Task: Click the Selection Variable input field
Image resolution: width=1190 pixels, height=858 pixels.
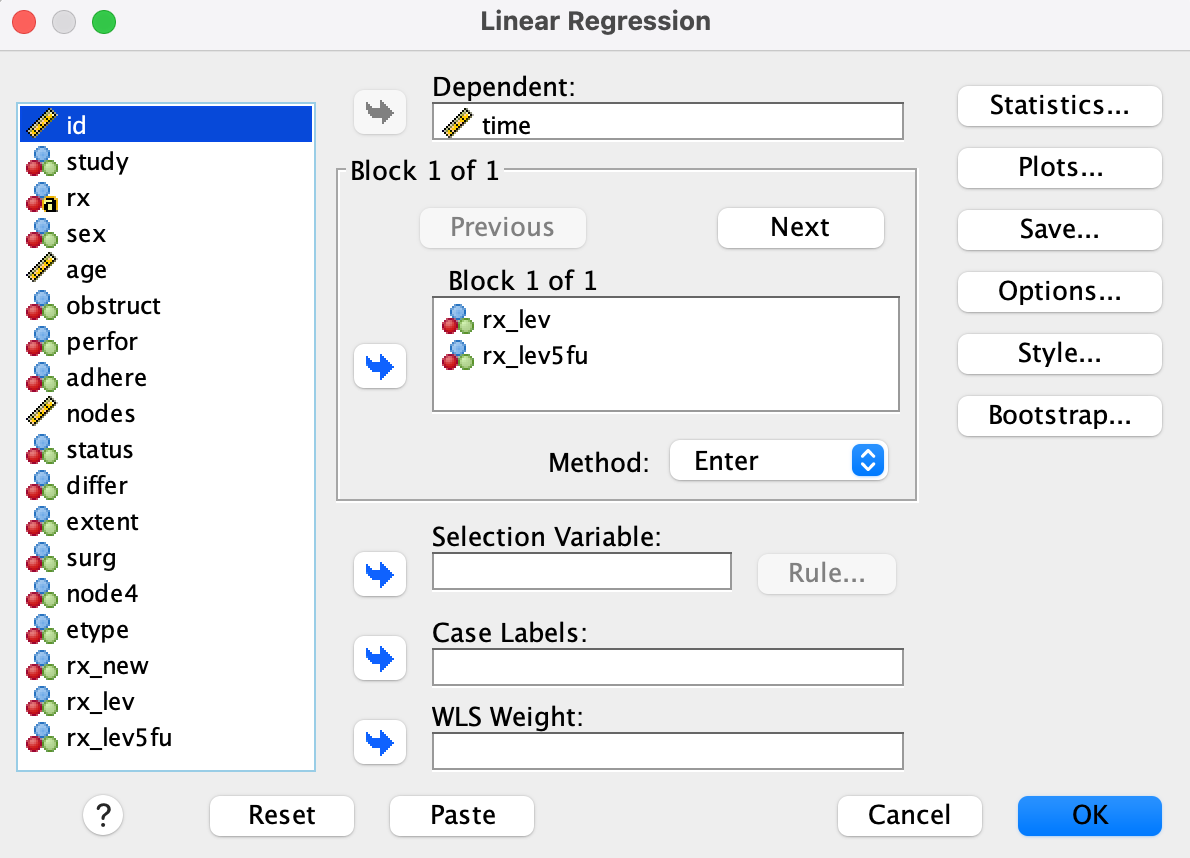Action: pos(581,572)
